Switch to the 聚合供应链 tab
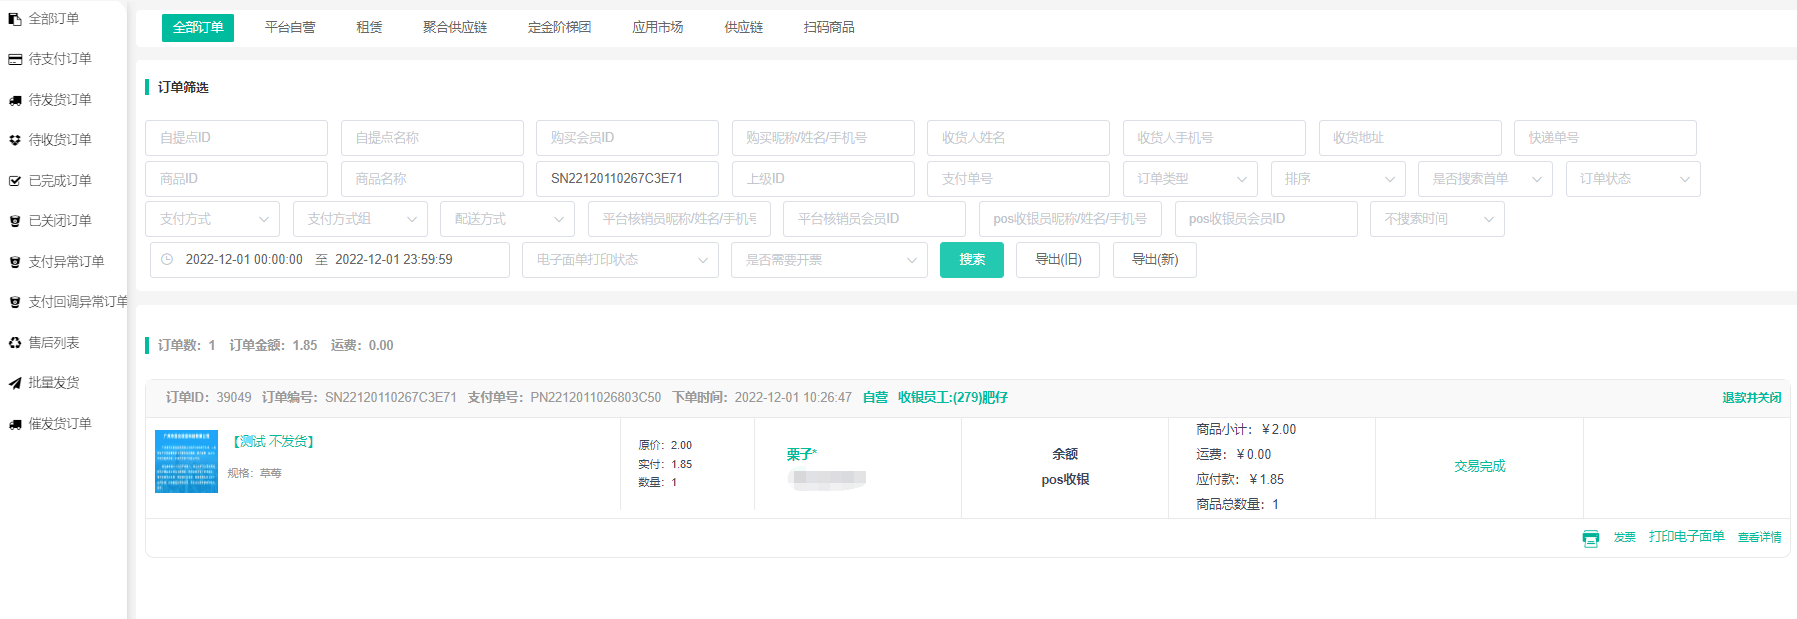1797x619 pixels. [455, 27]
